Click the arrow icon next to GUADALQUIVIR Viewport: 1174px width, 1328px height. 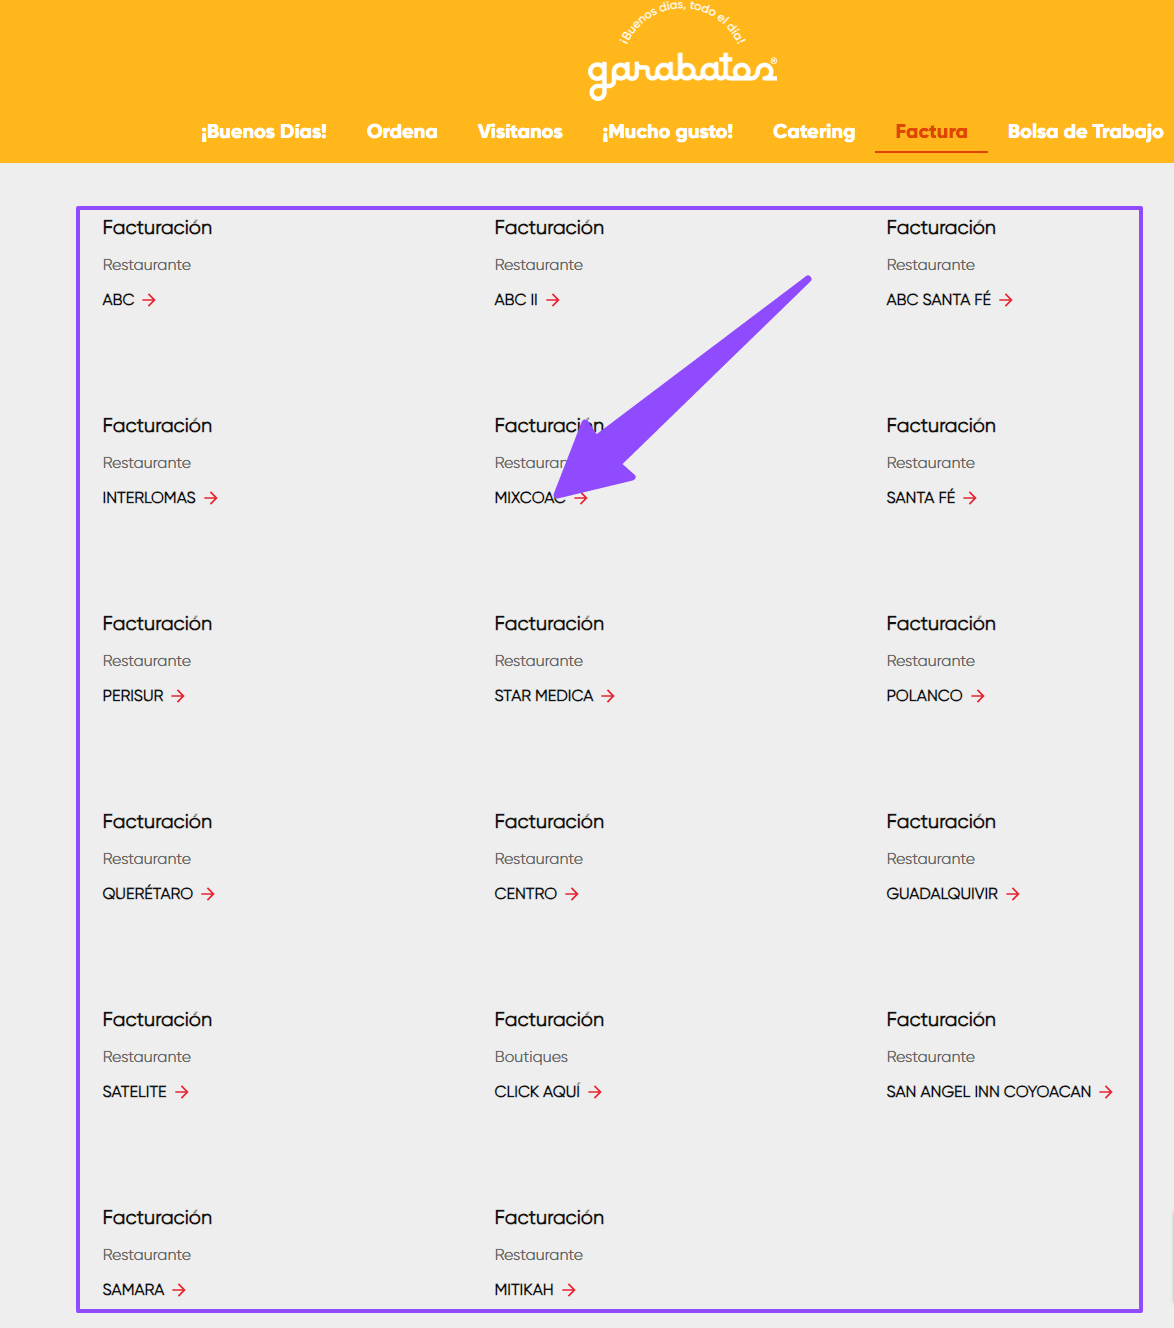(x=1013, y=894)
